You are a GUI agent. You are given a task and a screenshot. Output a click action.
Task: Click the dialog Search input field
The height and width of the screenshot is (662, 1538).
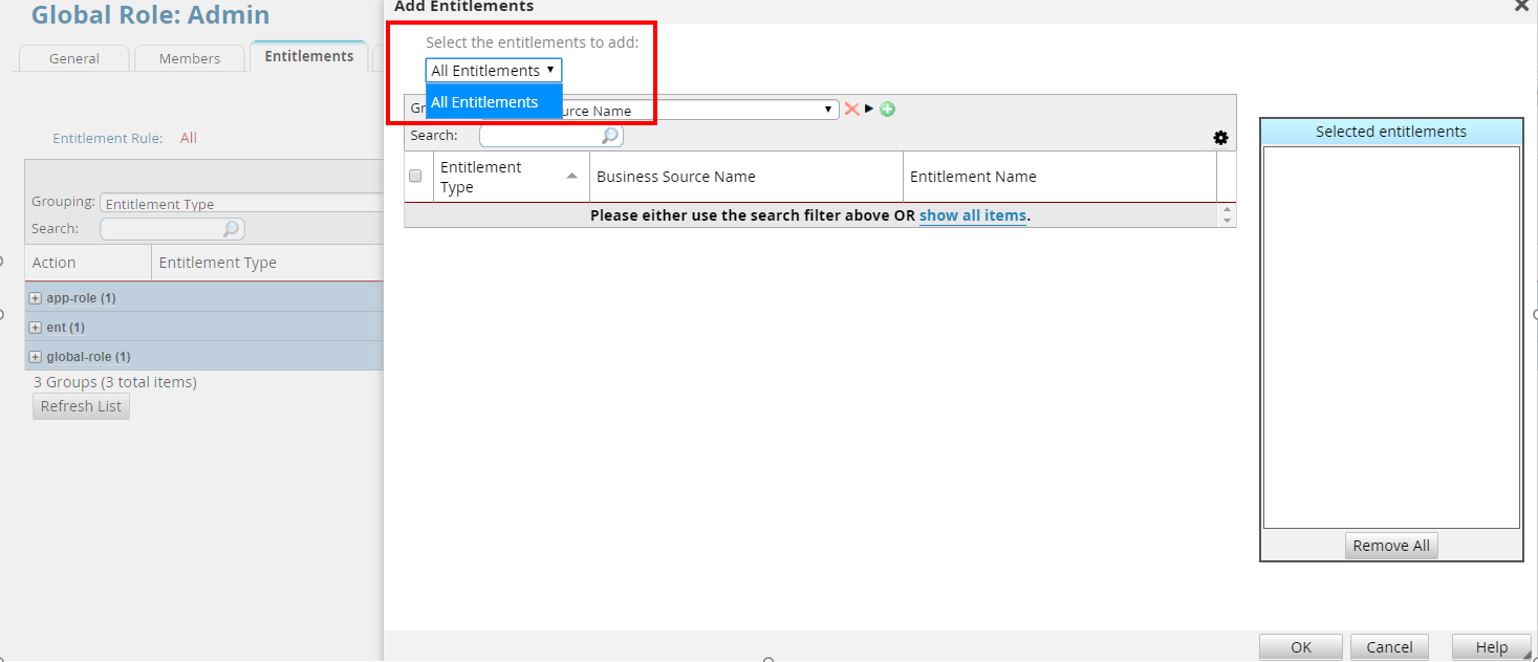coord(551,135)
